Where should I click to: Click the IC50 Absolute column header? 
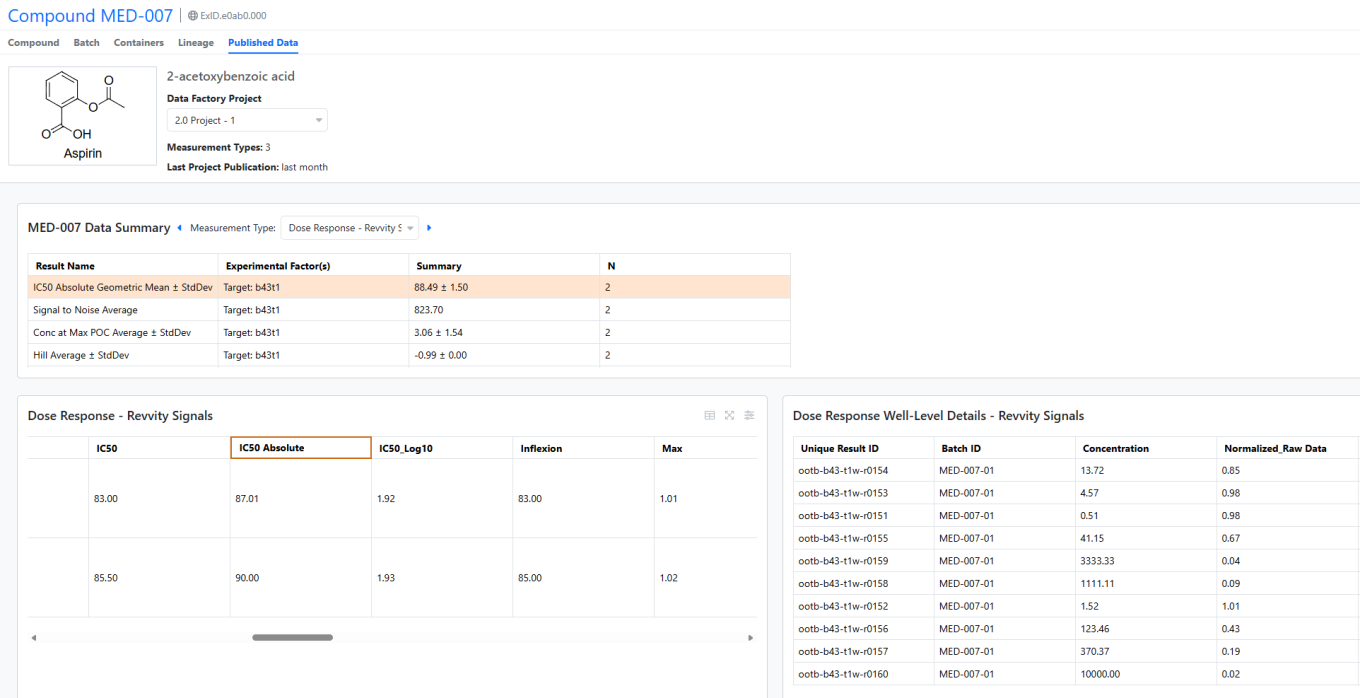click(x=300, y=448)
